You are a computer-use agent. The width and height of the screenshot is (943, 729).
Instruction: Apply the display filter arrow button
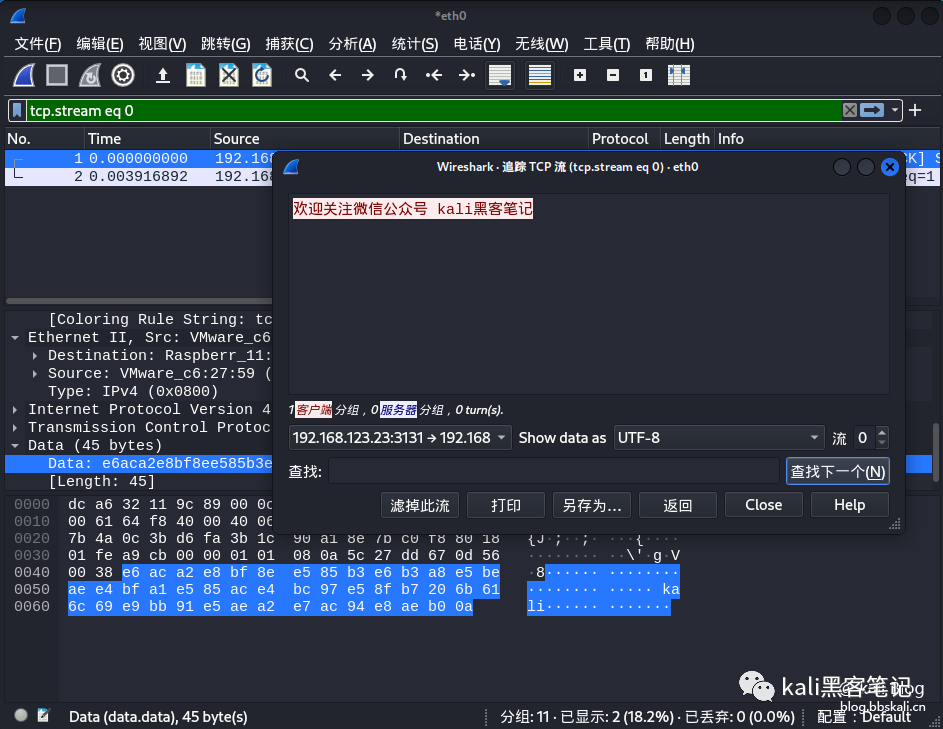point(872,110)
